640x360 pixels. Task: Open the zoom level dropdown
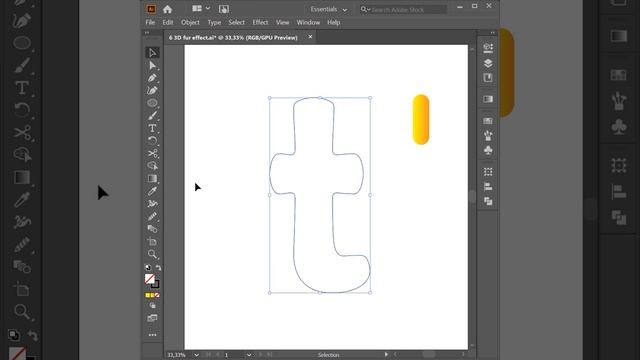(x=196, y=355)
